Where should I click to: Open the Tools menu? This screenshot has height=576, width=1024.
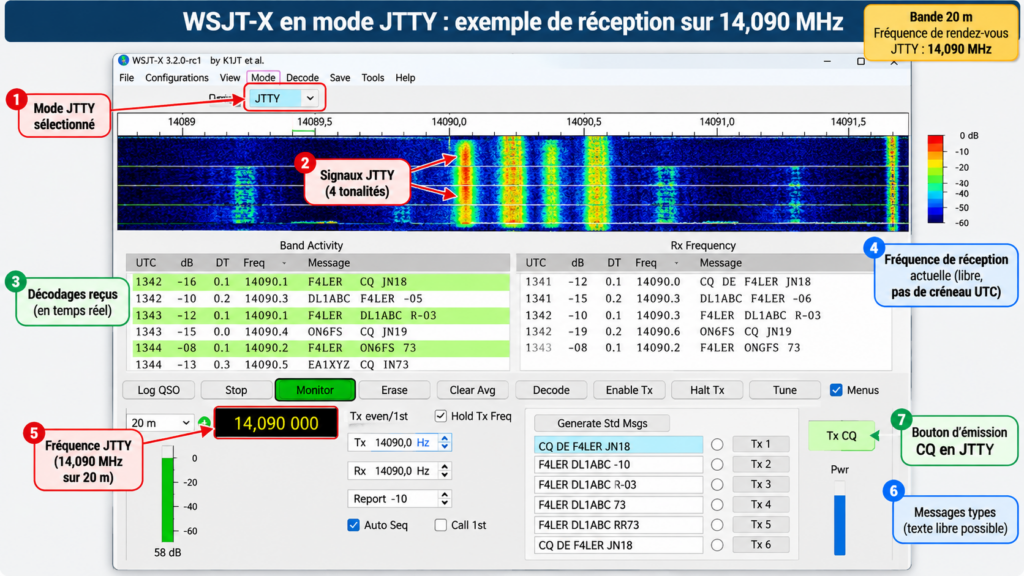373,78
